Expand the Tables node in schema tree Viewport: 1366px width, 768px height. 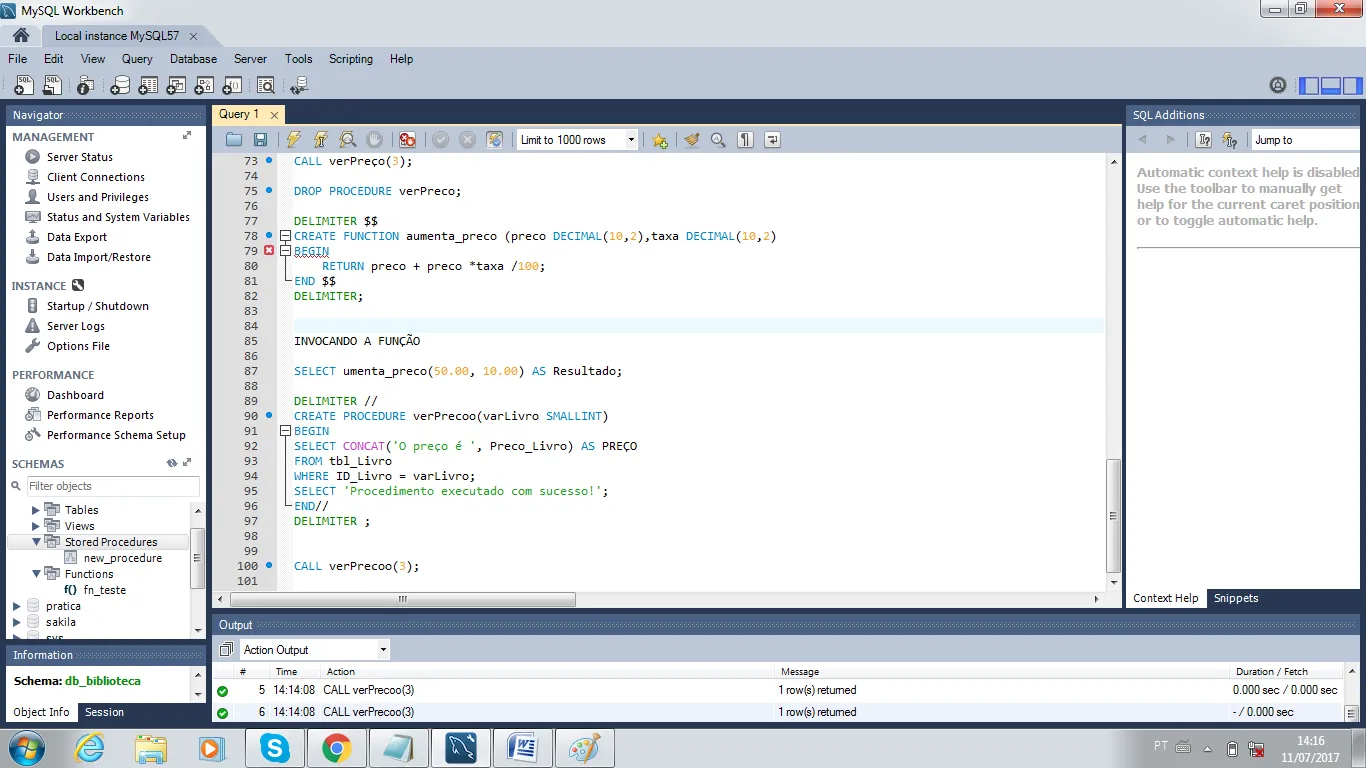click(x=36, y=510)
